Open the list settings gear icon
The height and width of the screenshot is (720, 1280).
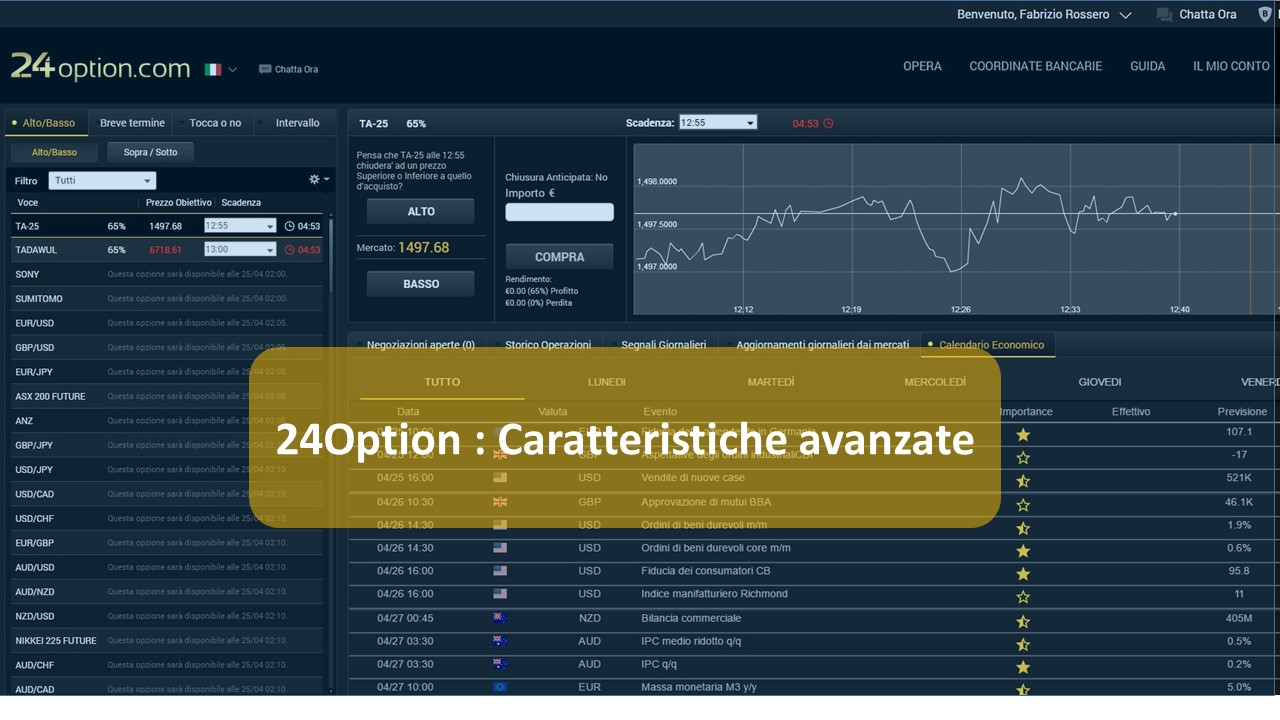[x=314, y=179]
